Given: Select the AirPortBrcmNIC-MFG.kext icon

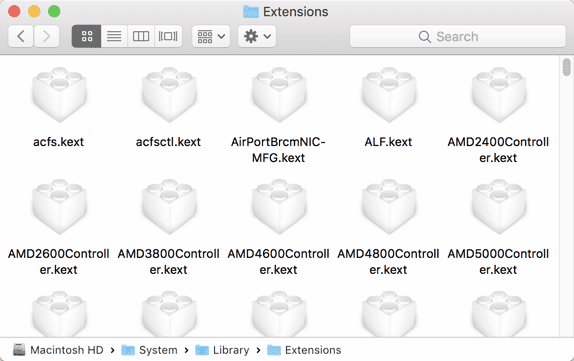Looking at the screenshot, I should (279, 94).
